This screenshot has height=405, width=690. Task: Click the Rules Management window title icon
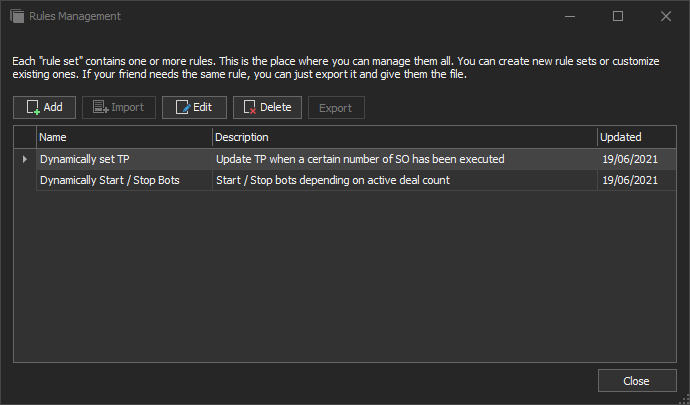17,16
